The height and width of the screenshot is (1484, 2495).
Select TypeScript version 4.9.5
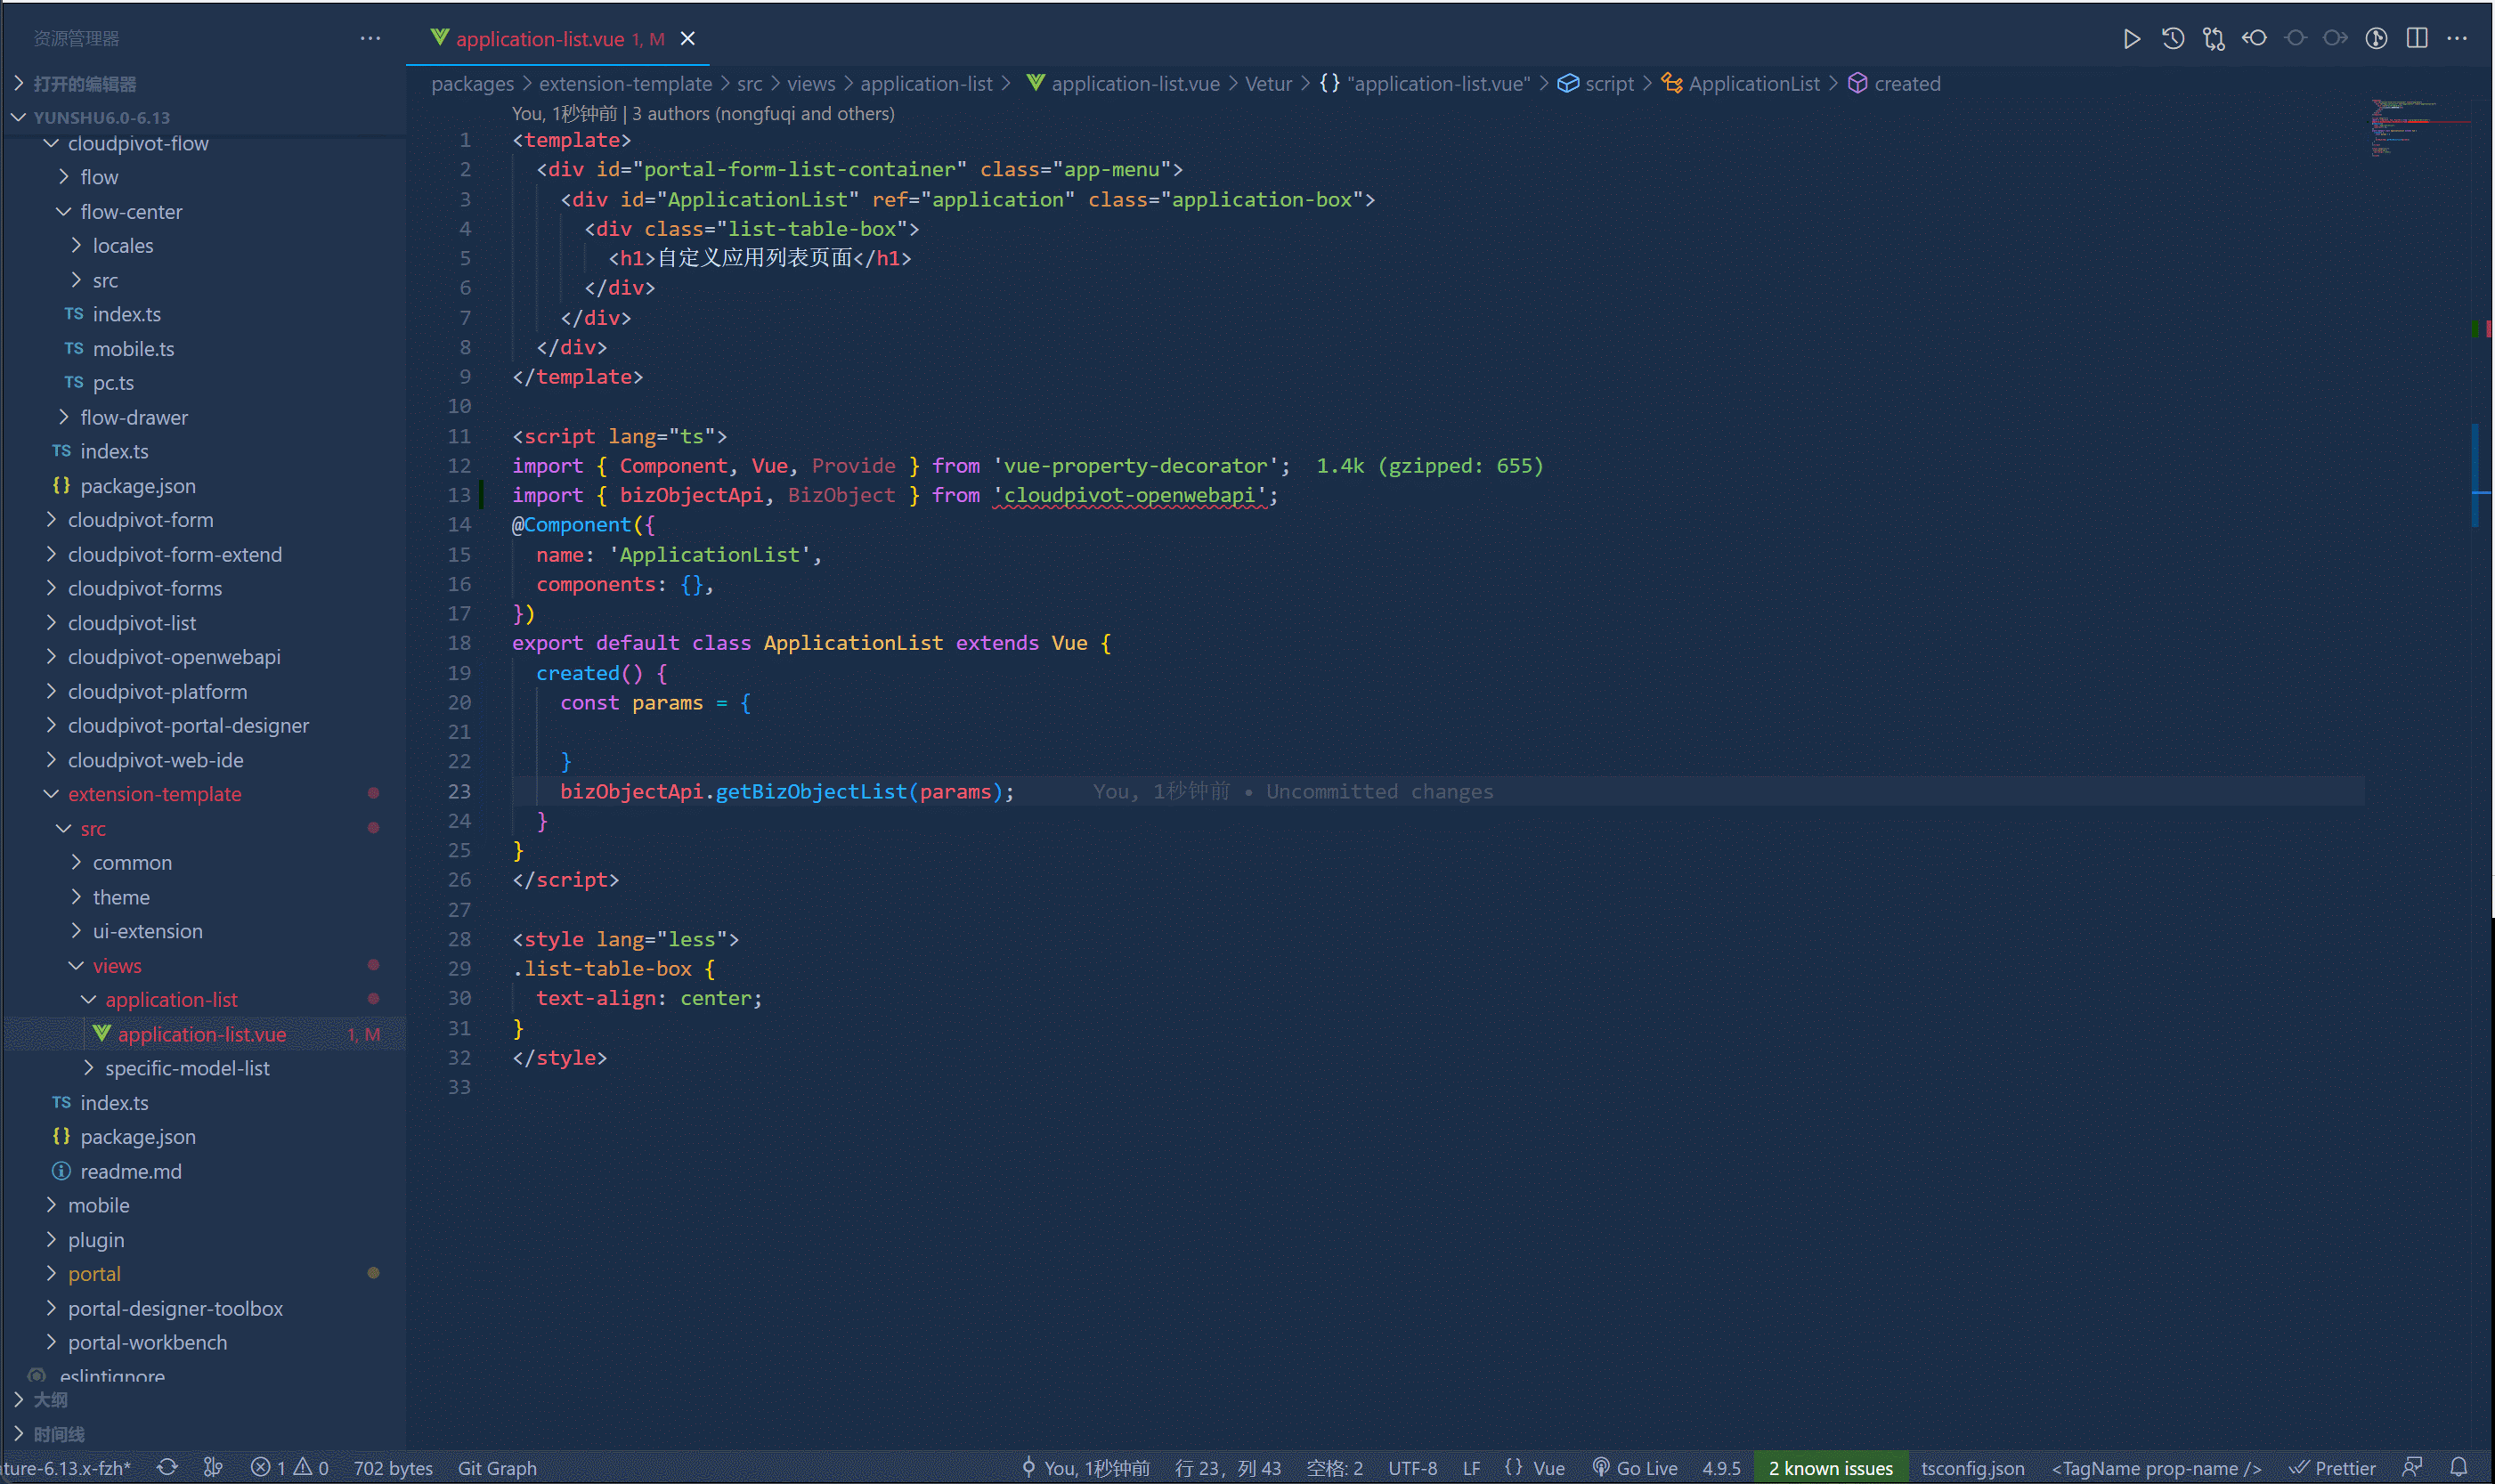coord(1721,1468)
